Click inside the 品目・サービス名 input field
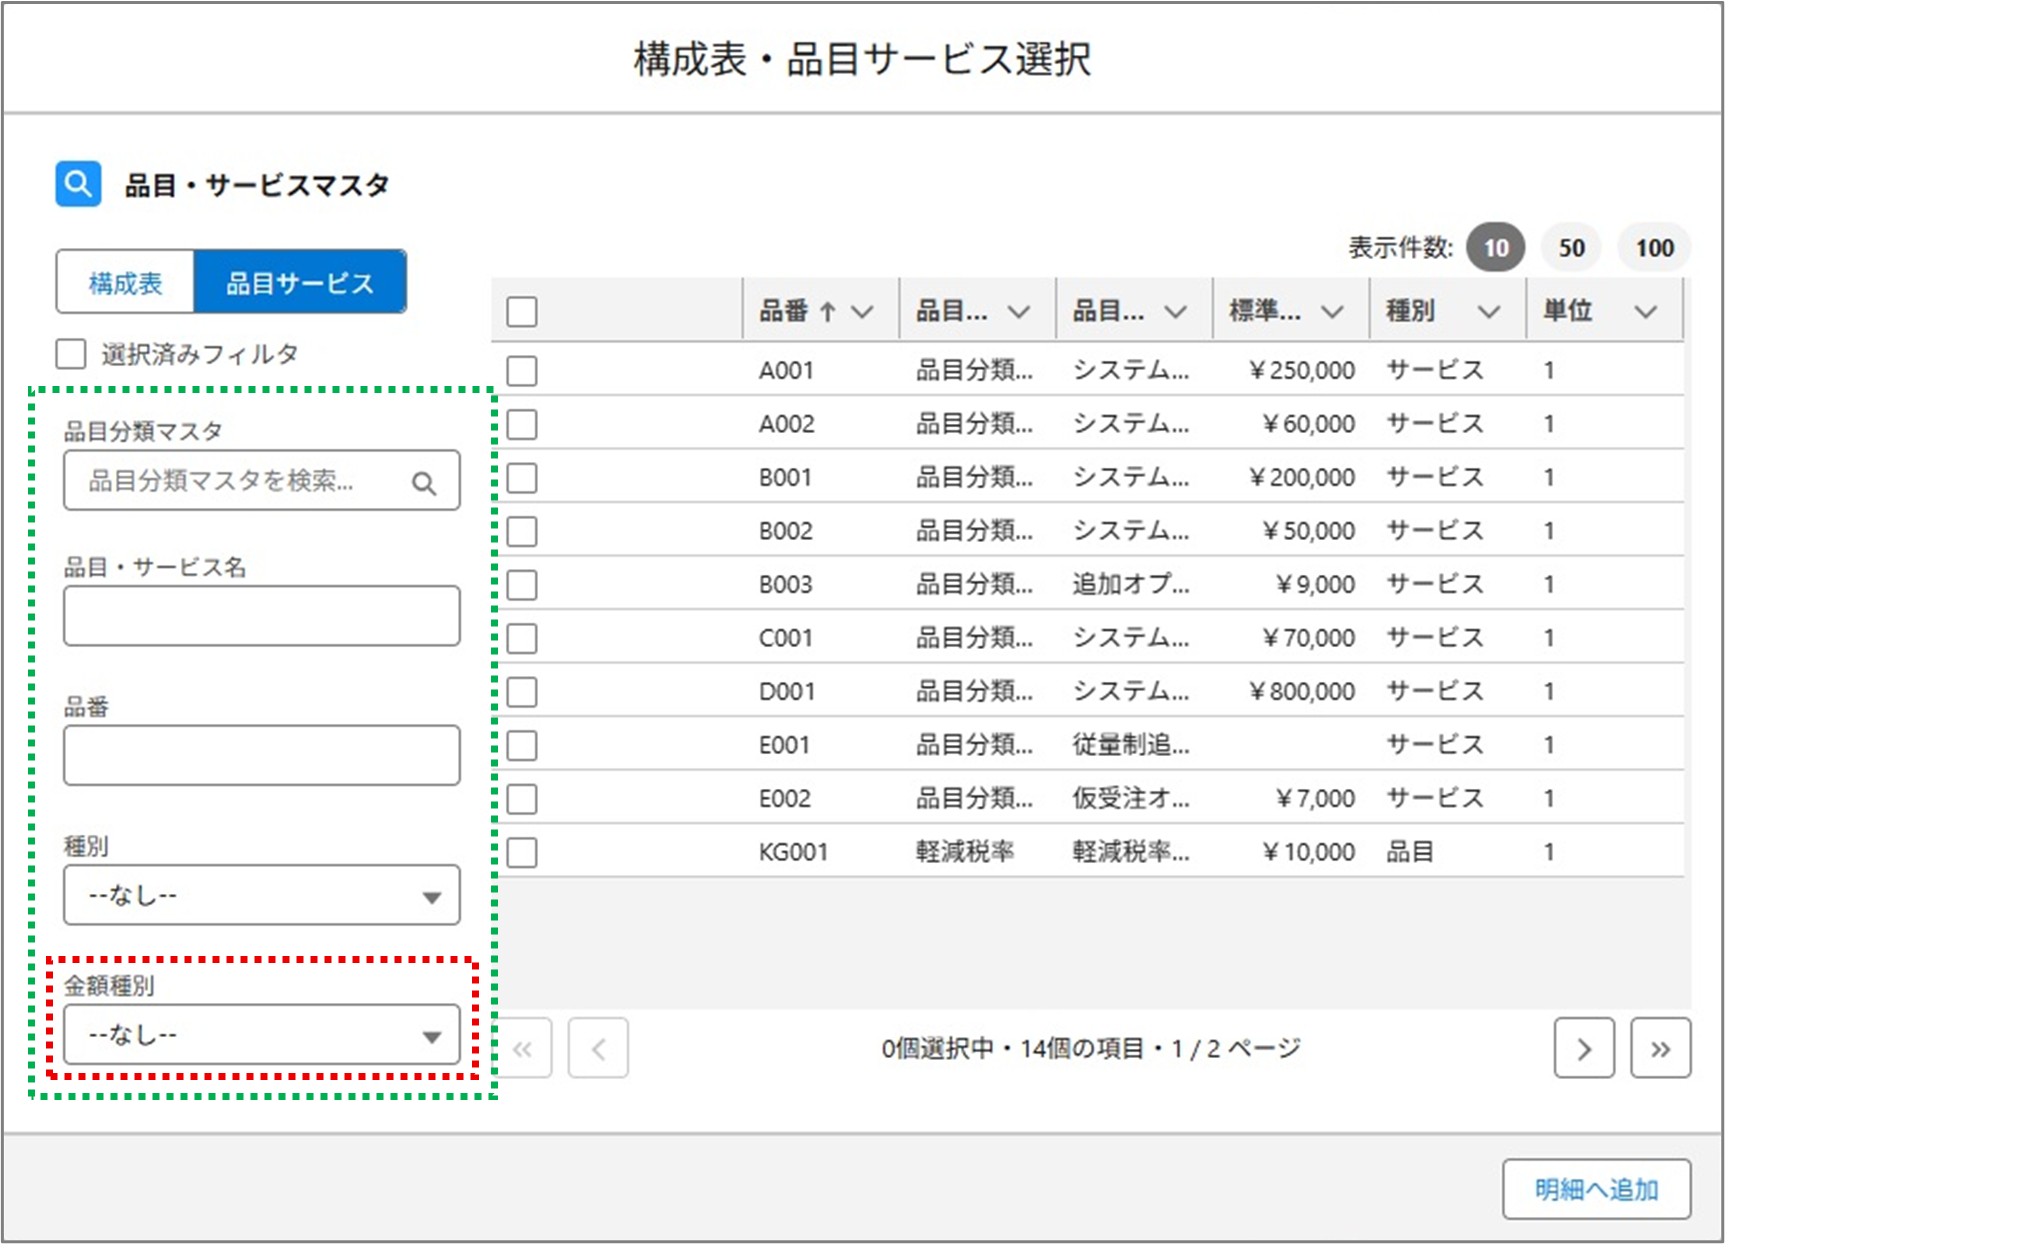Image resolution: width=2027 pixels, height=1249 pixels. pos(261,615)
